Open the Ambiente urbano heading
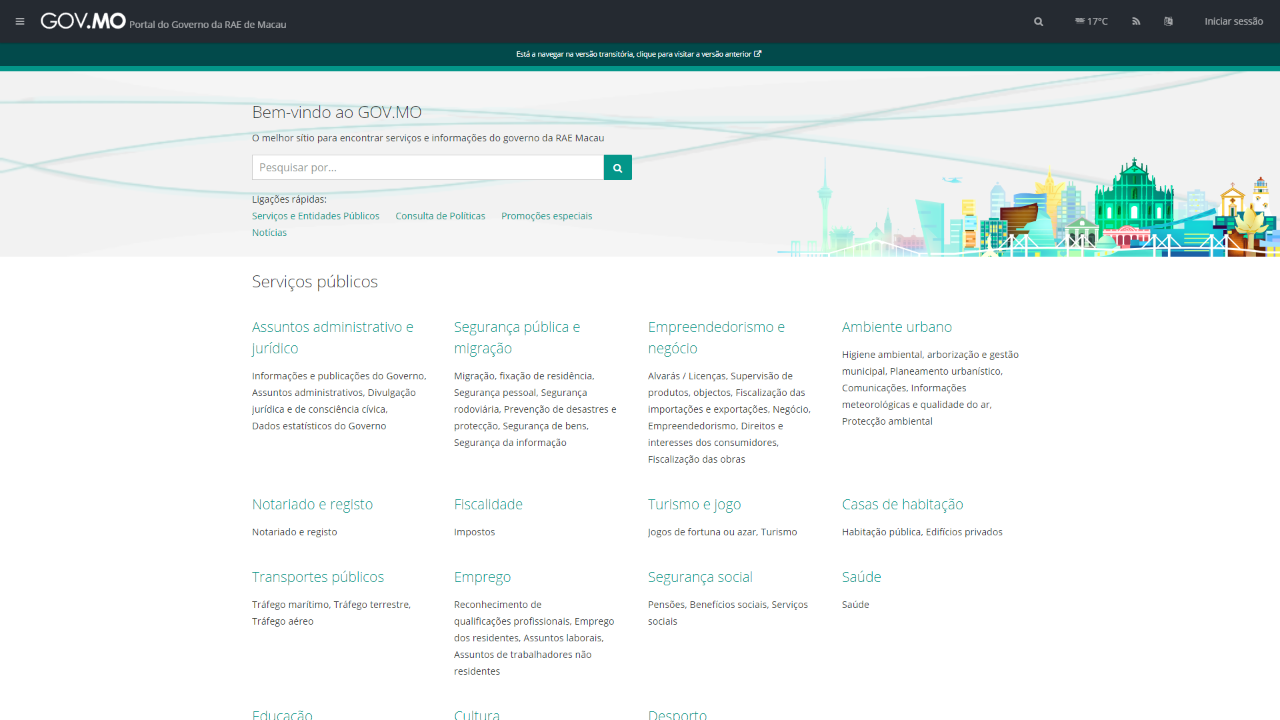Image resolution: width=1280 pixels, height=720 pixels. (x=896, y=327)
